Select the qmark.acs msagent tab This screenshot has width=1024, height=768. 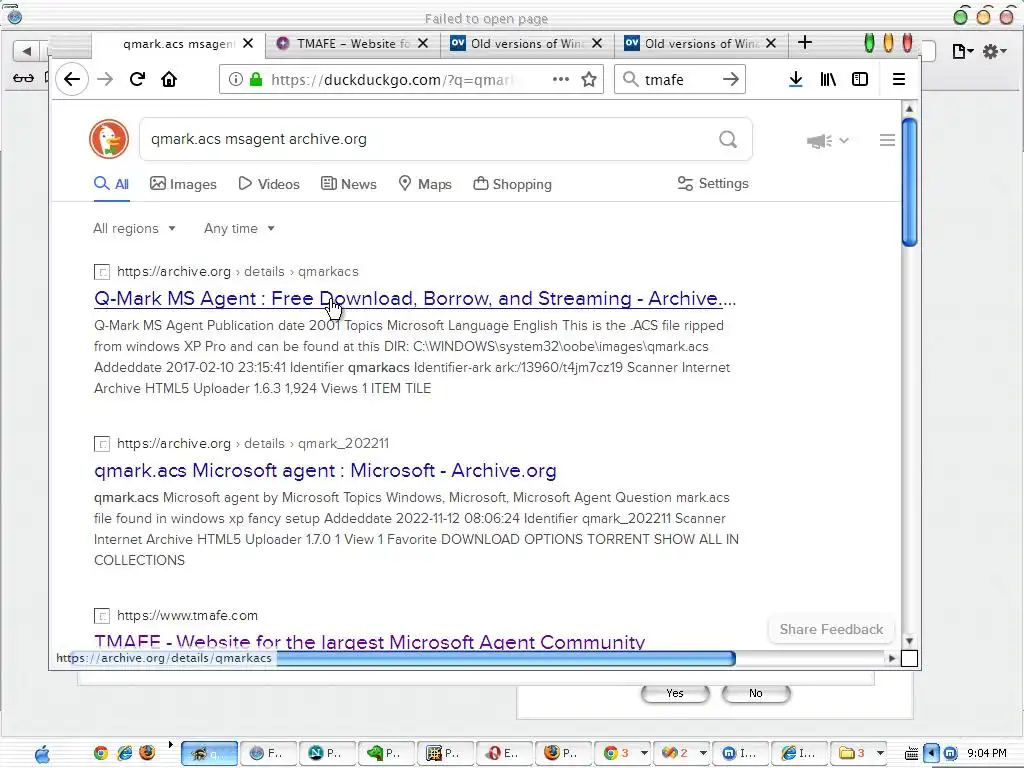click(178, 44)
